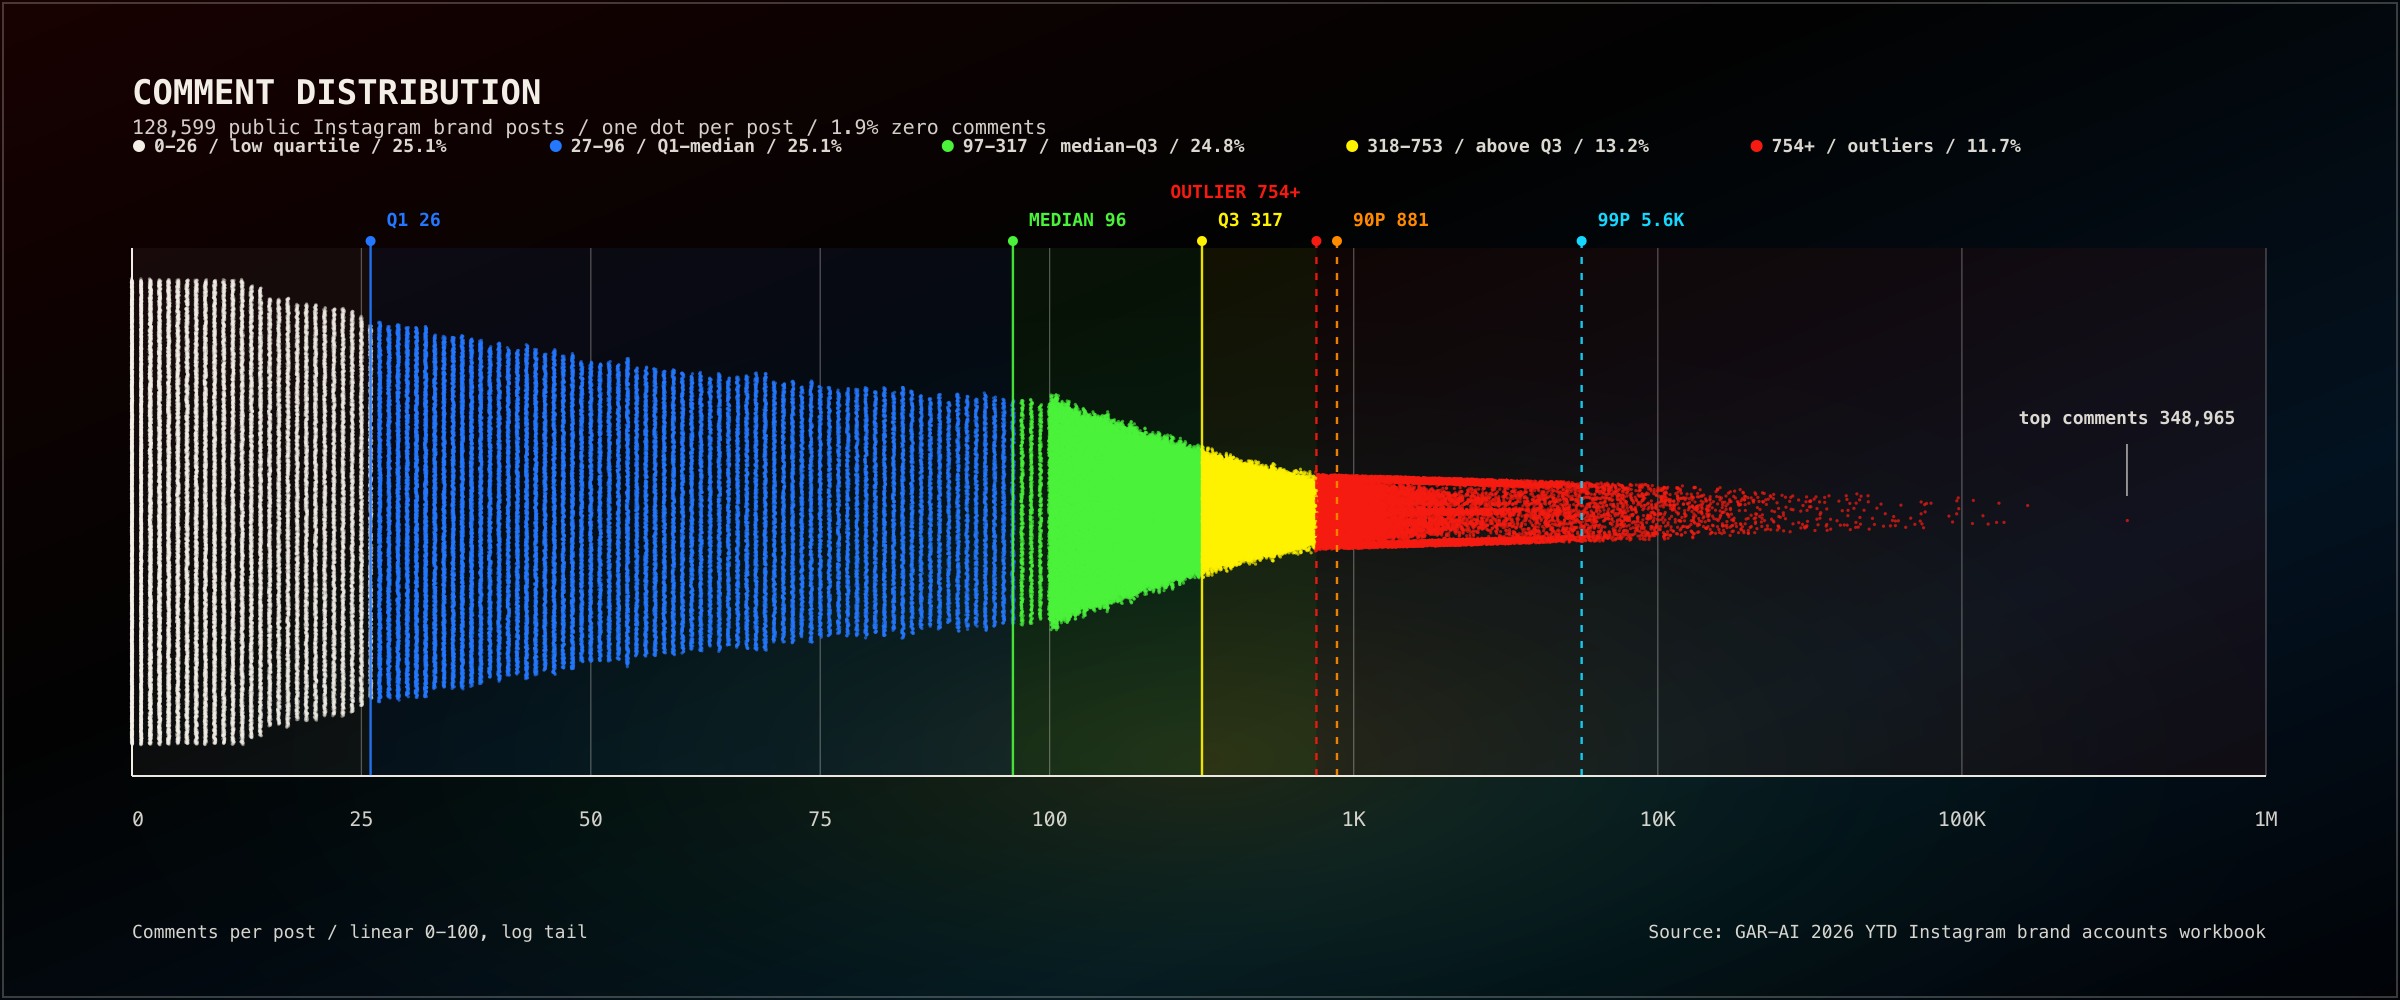Click the axis tick label '10K'
Image resolution: width=2400 pixels, height=1000 pixels.
pyautogui.click(x=1658, y=820)
